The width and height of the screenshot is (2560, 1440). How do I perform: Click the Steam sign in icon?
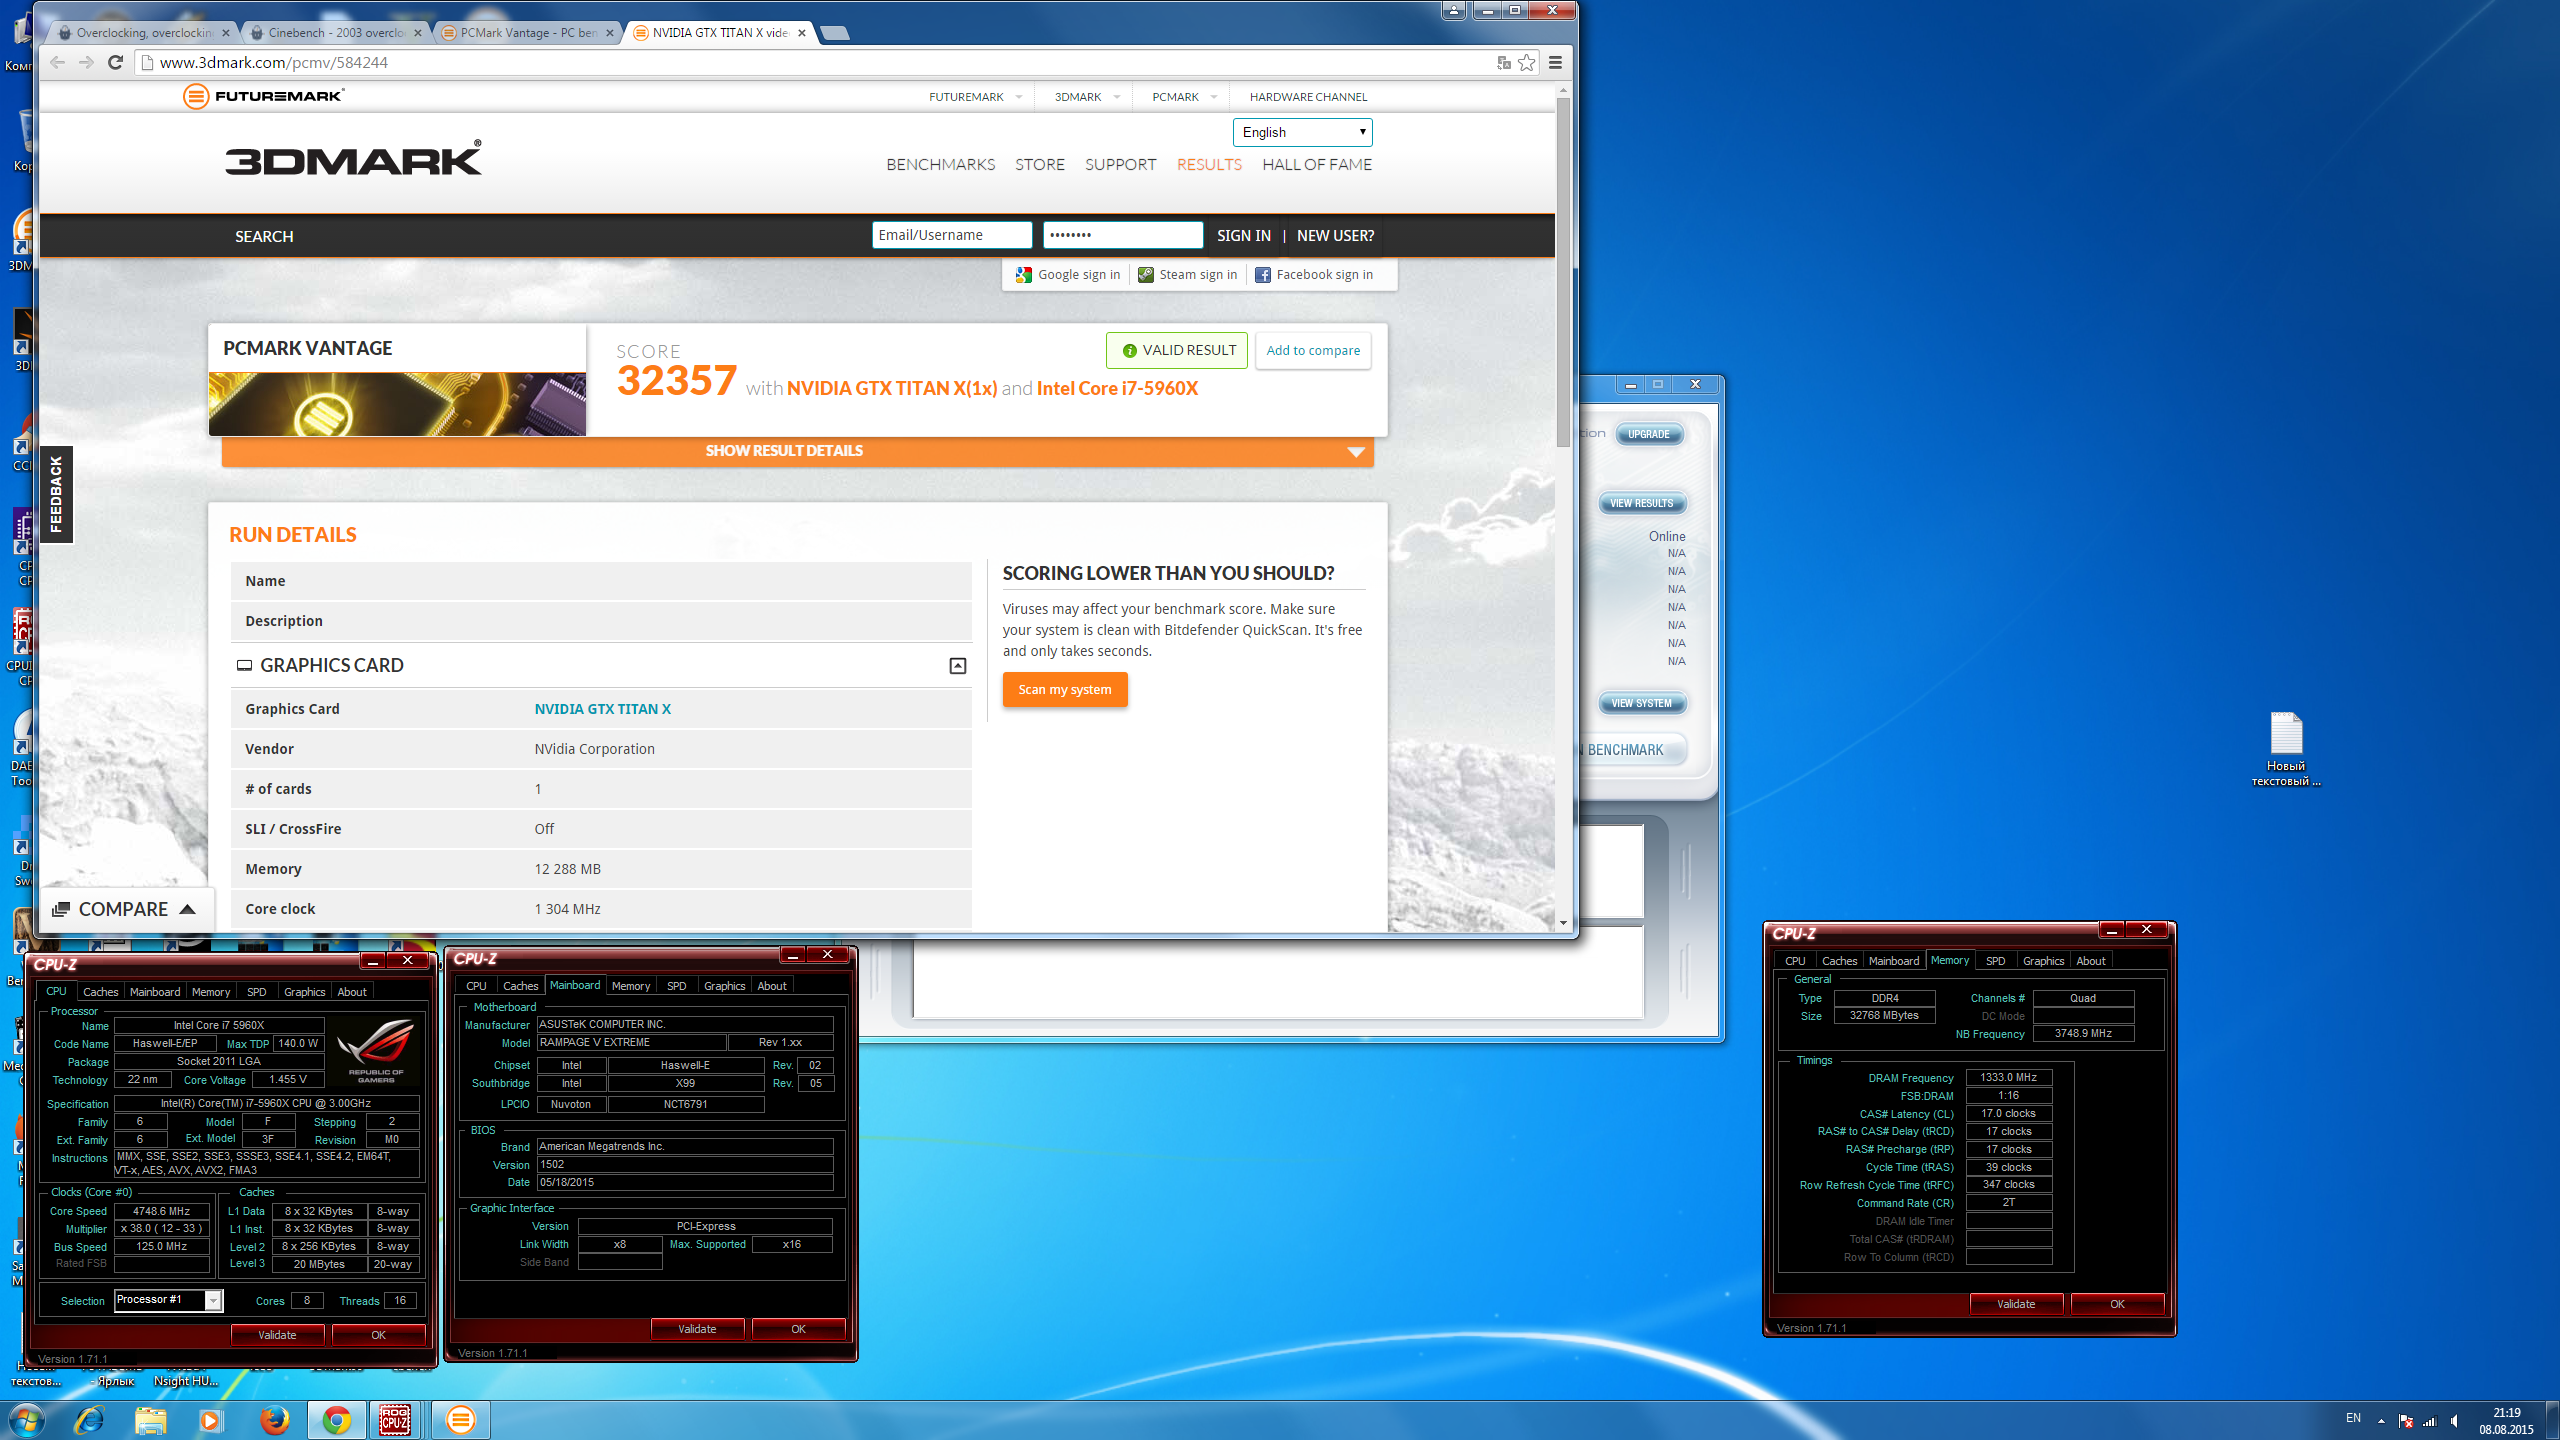pos(1146,275)
